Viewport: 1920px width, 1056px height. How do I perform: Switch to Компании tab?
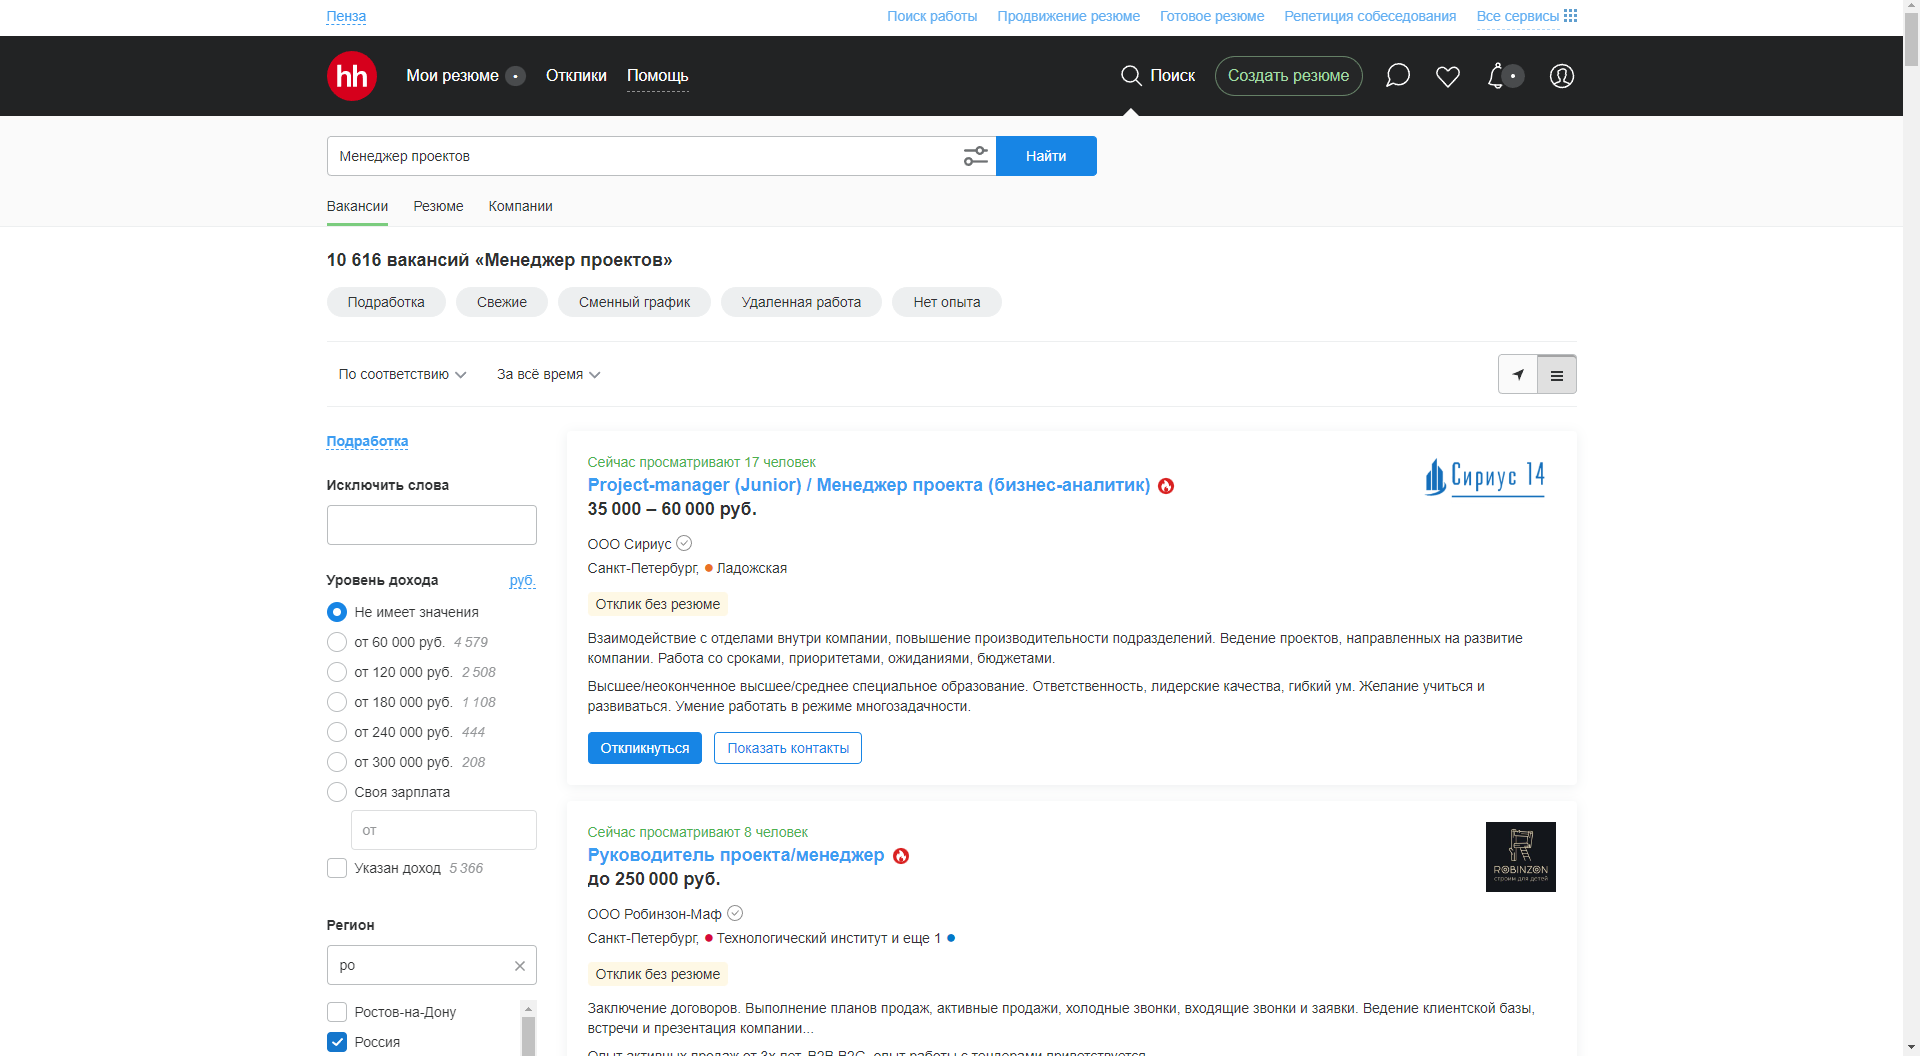[520, 206]
